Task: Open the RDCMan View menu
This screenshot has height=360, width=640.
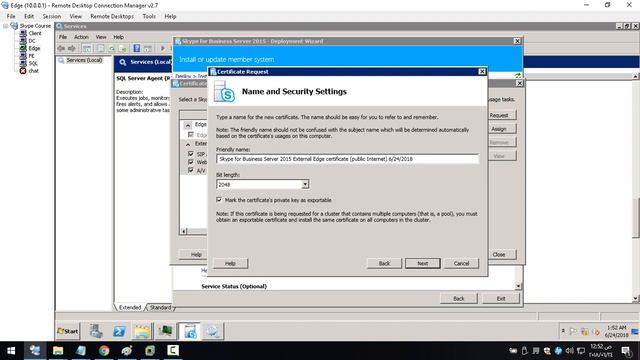Action: pyautogui.click(x=76, y=16)
